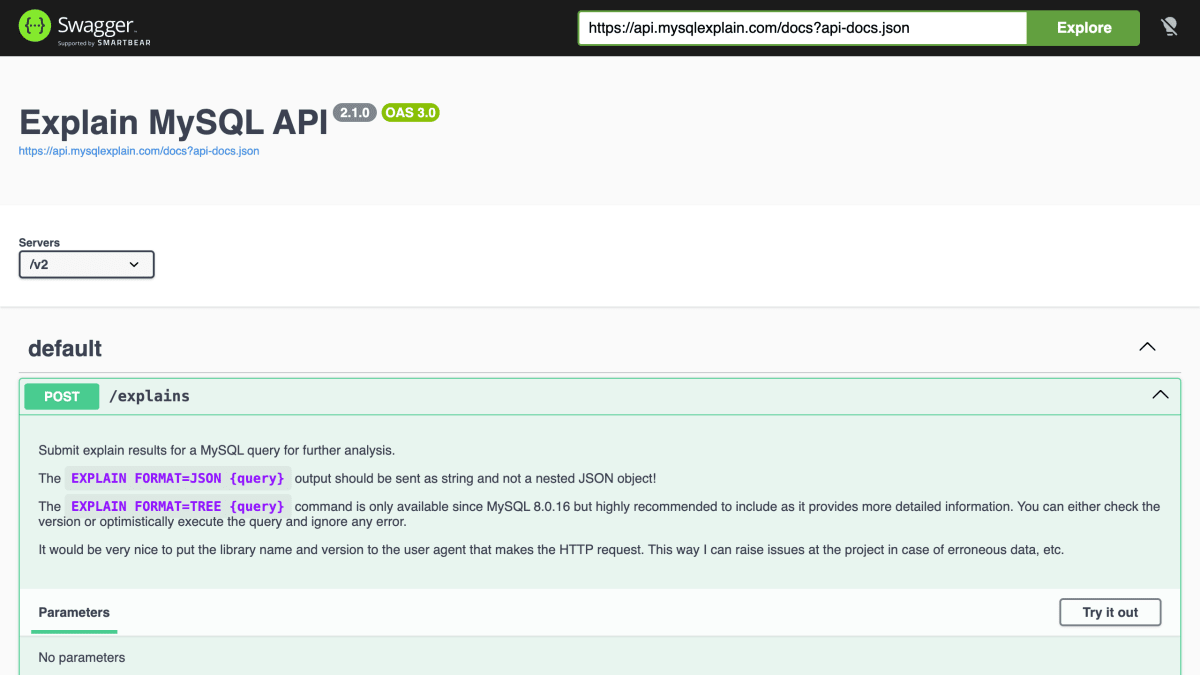
Task: Click the lightbulb extension icon in header
Action: (x=1168, y=27)
